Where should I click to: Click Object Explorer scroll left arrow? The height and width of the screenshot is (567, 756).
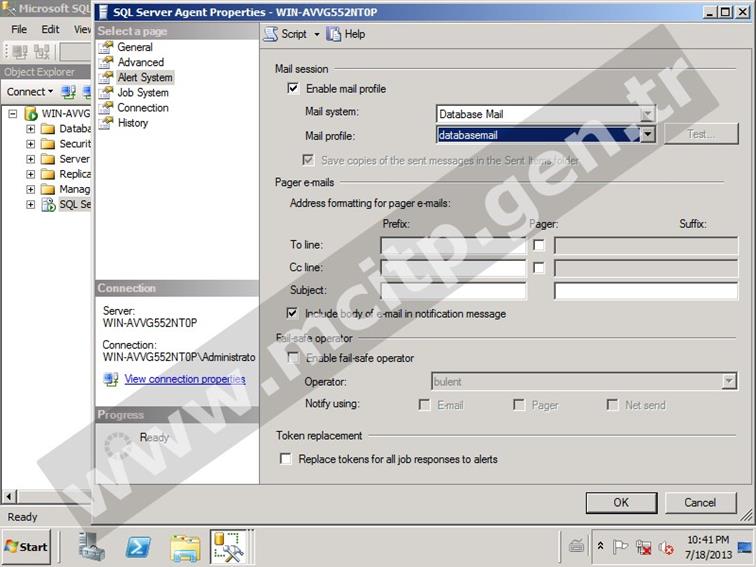pos(9,496)
